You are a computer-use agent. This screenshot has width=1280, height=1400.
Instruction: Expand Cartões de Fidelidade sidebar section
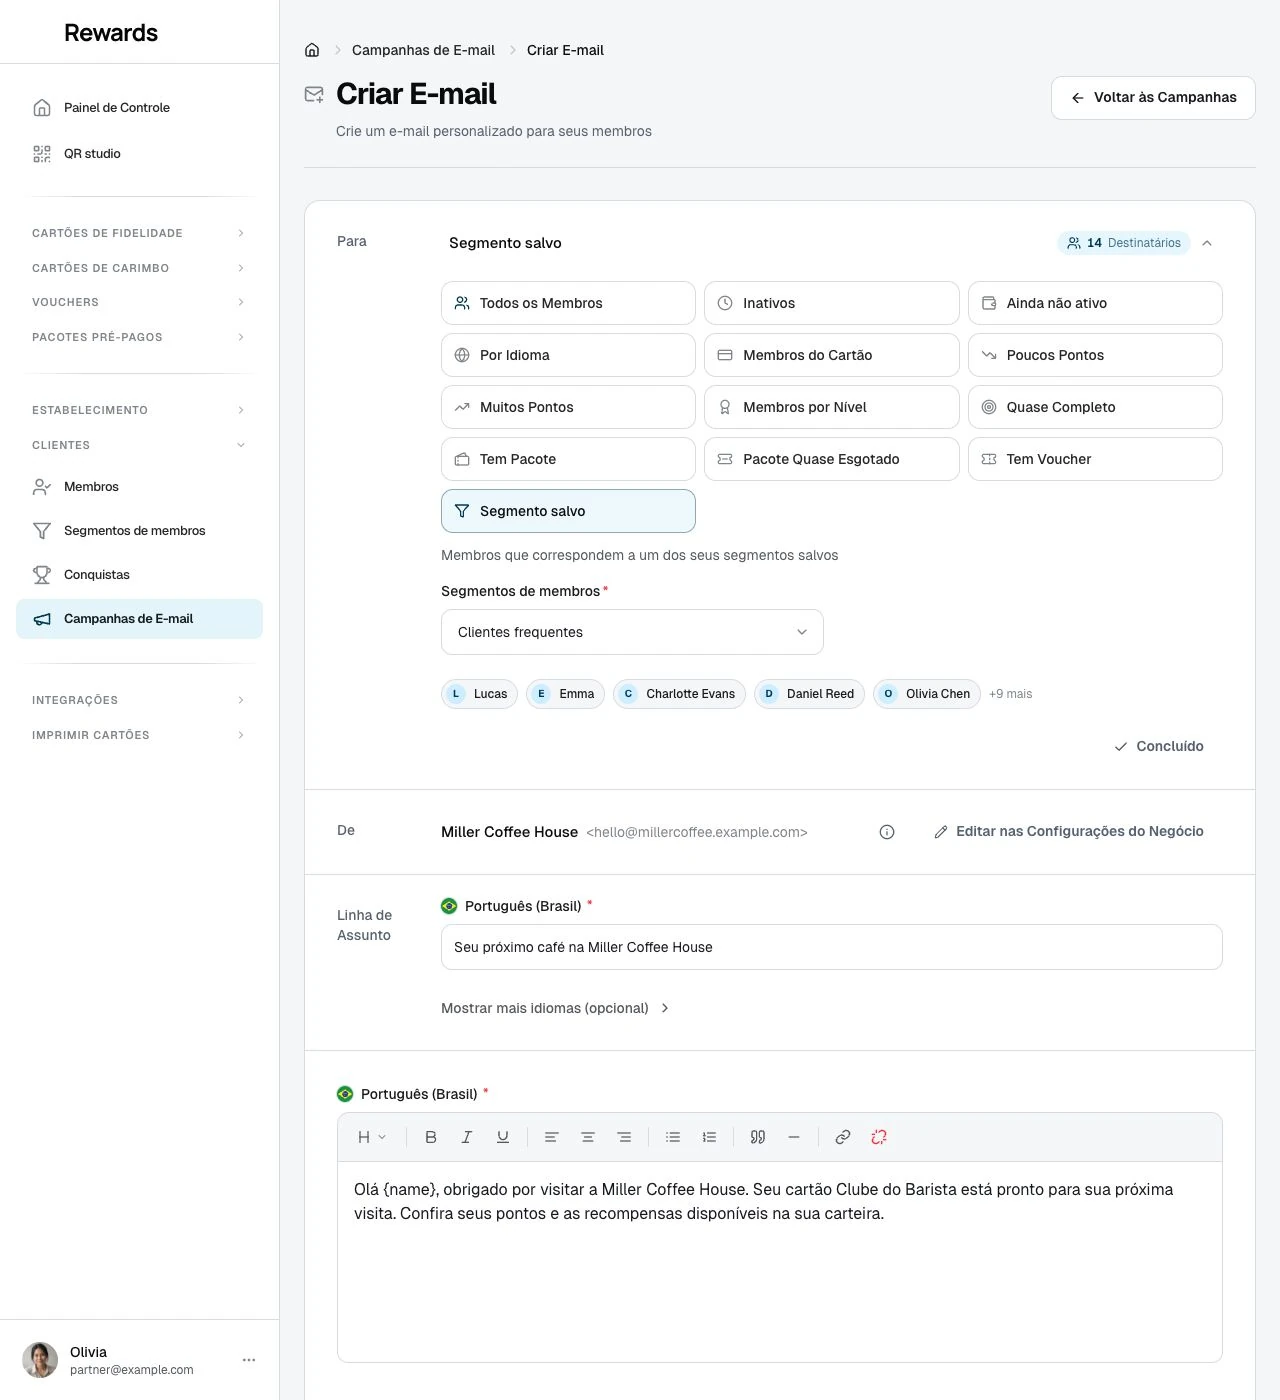(139, 233)
